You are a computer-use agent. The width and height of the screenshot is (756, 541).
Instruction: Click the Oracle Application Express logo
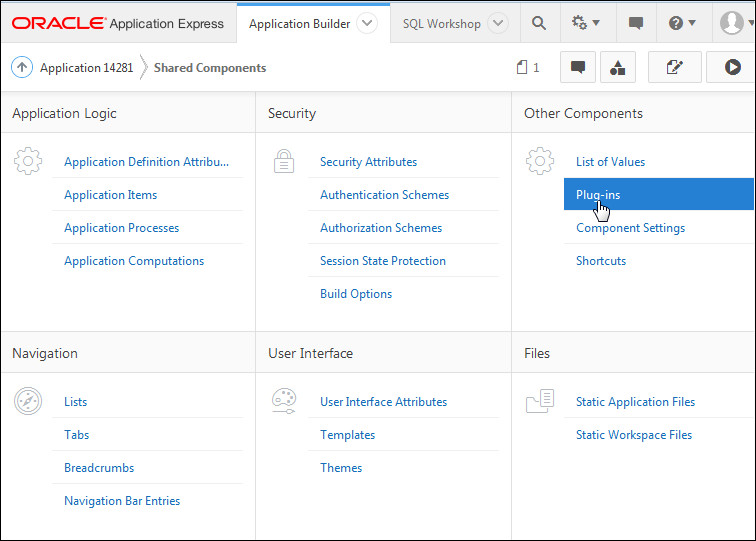click(119, 23)
